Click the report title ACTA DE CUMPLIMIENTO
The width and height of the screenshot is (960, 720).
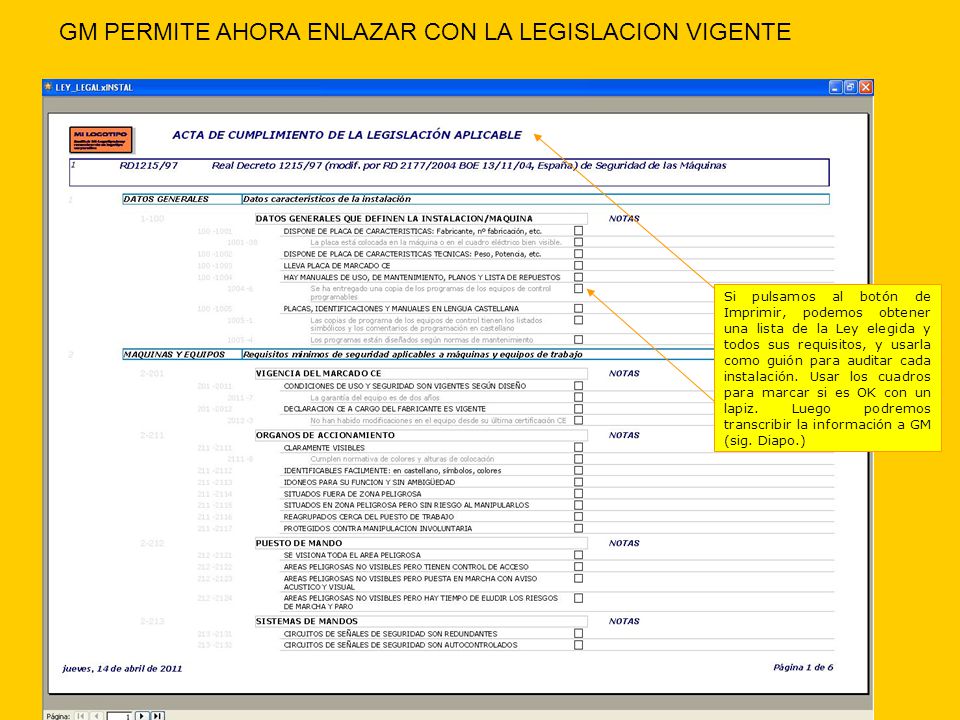(x=347, y=135)
